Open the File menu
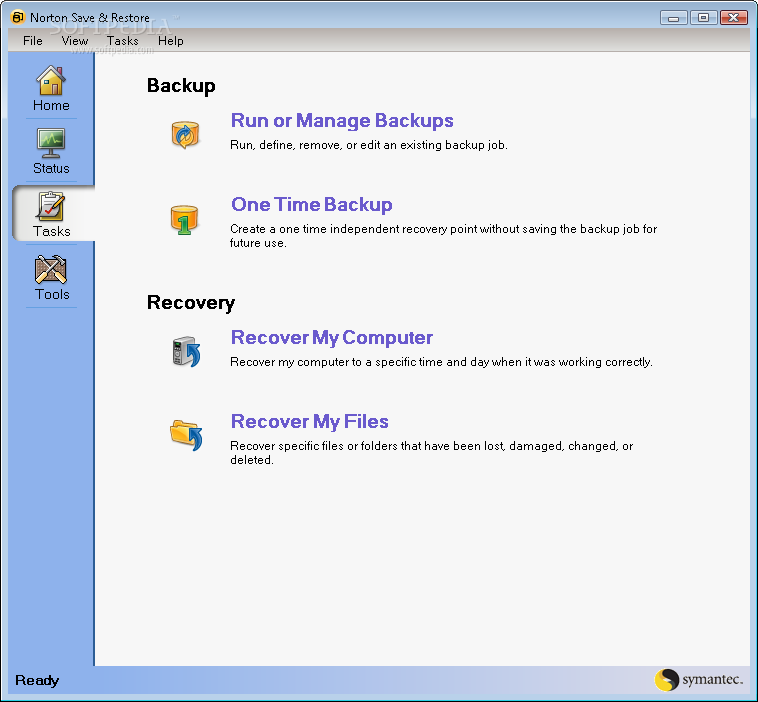 pyautogui.click(x=33, y=41)
